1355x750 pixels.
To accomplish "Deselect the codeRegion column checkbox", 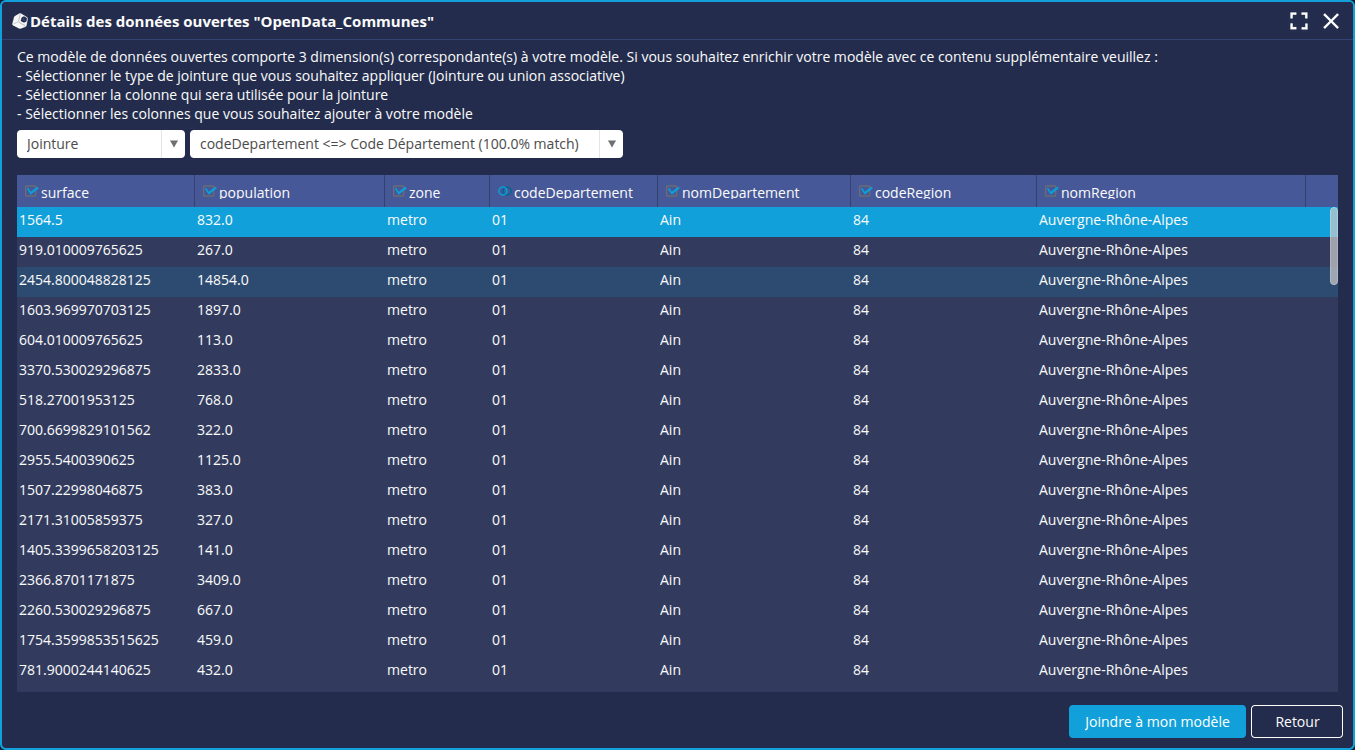I will point(865,192).
